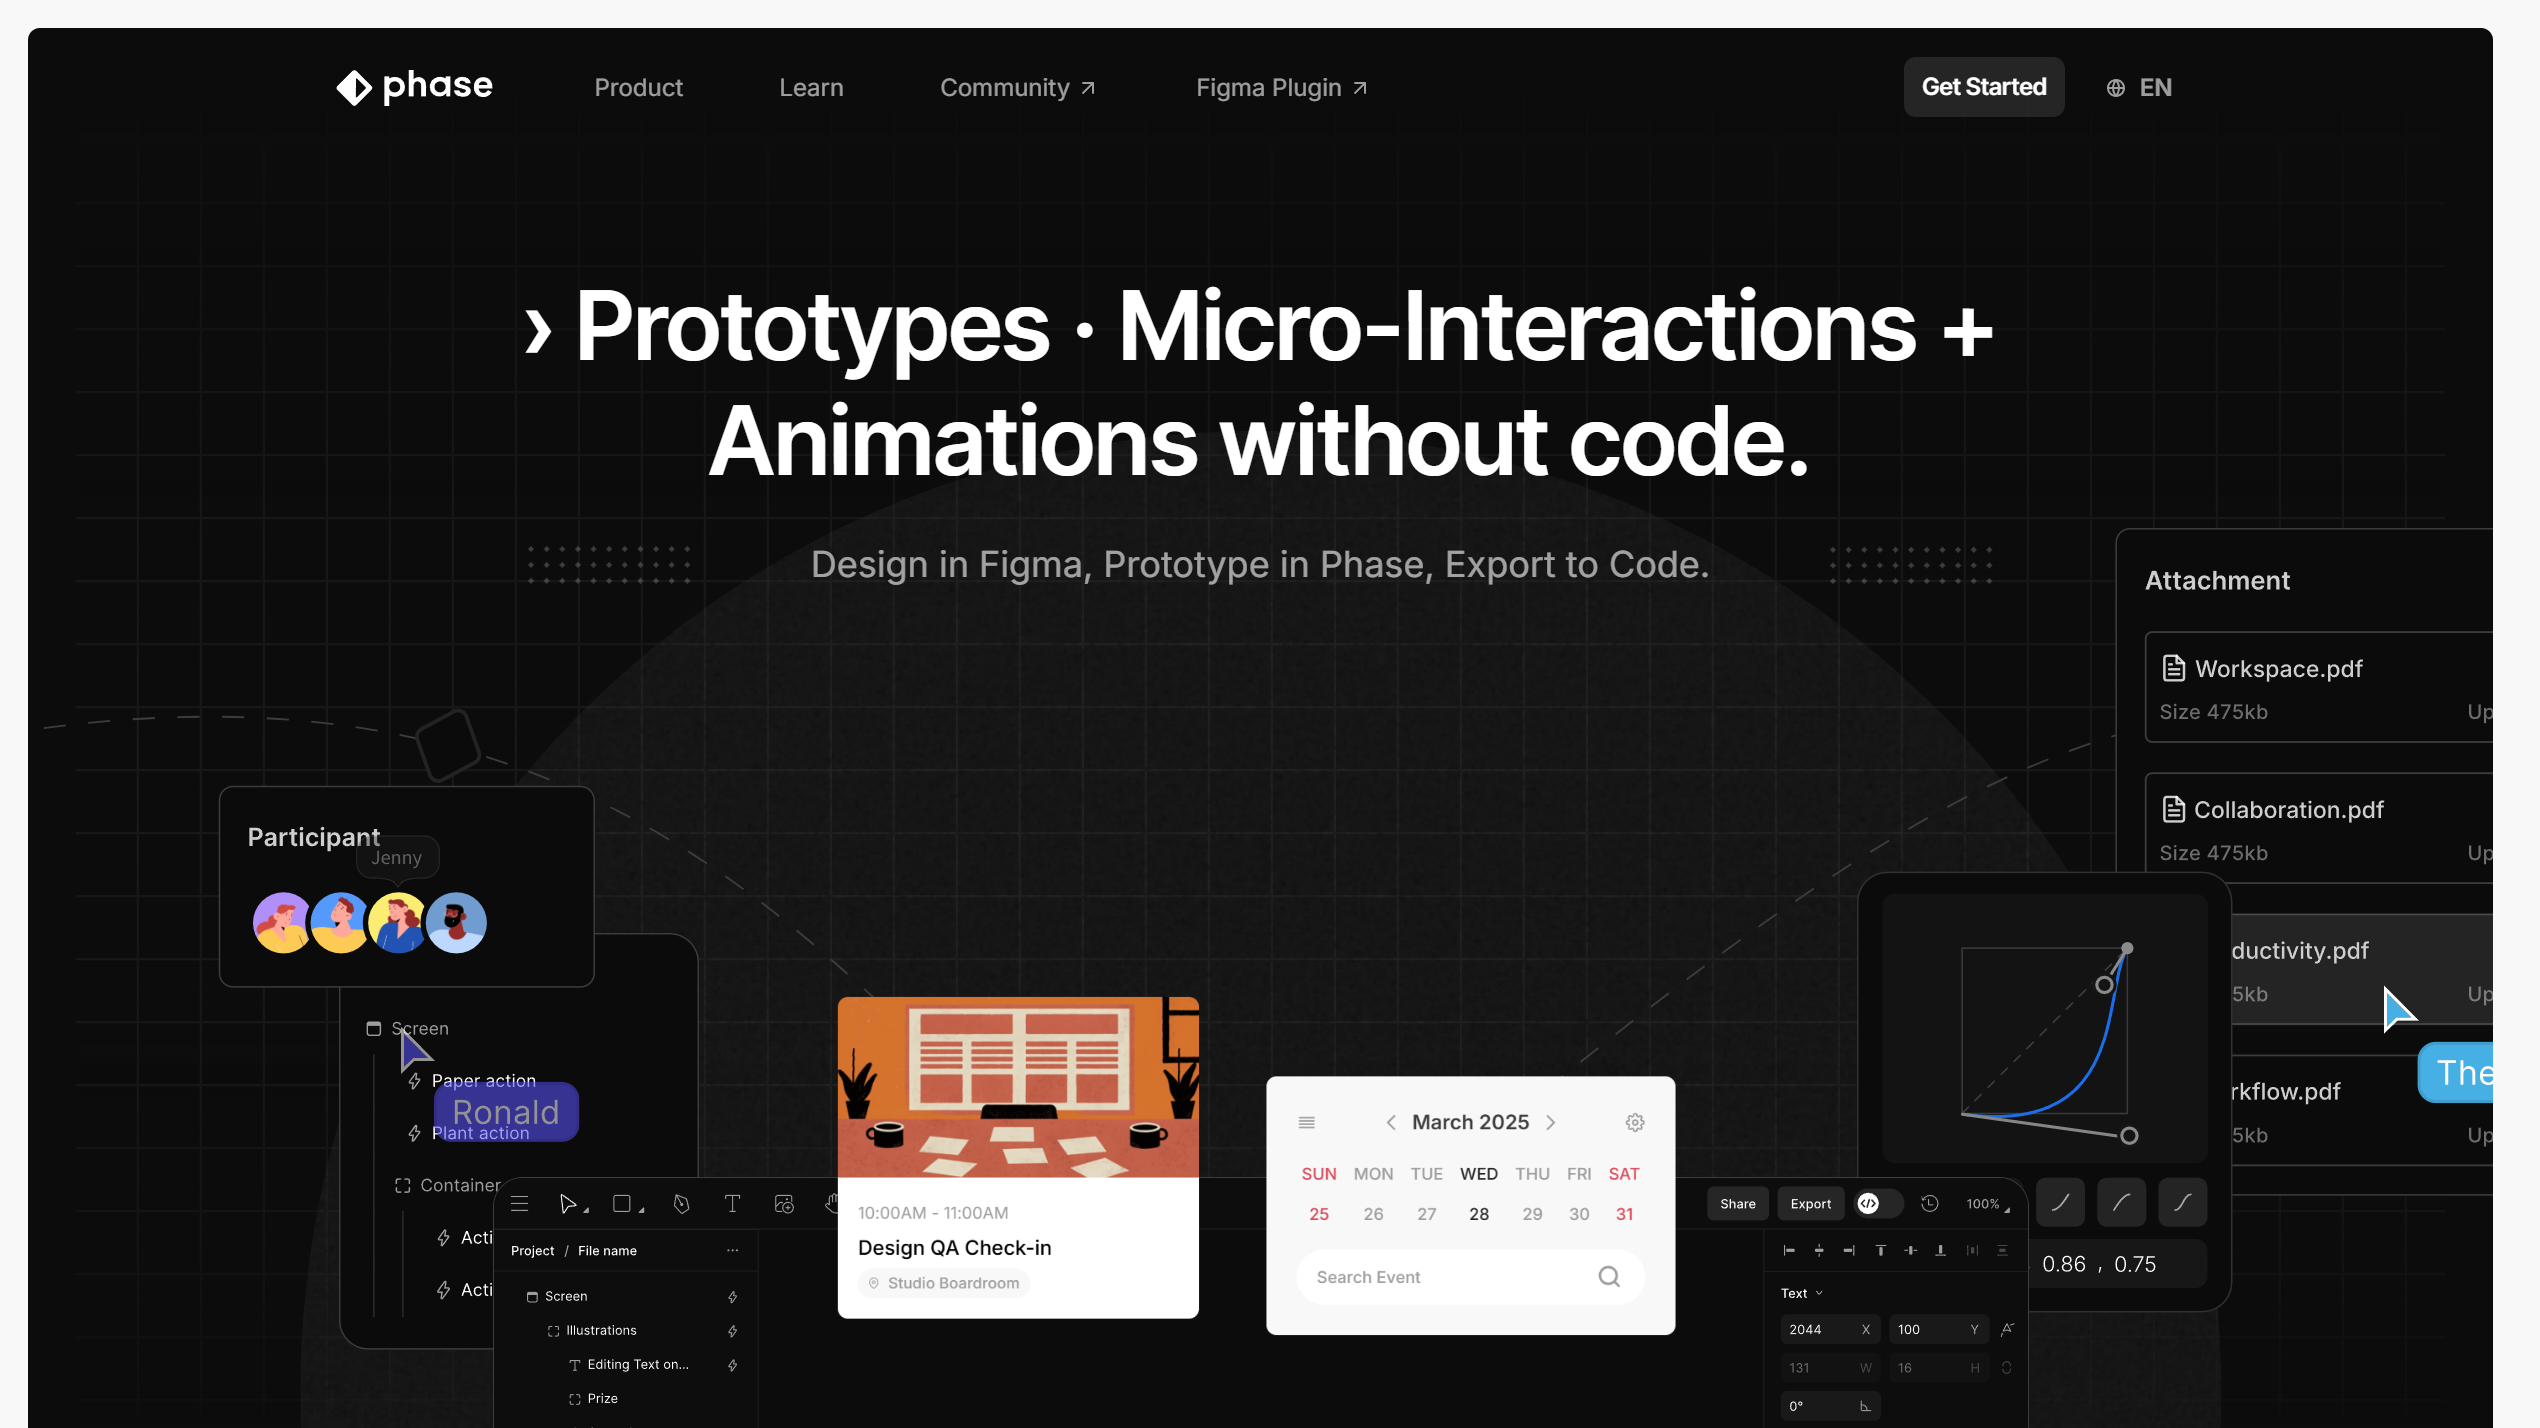
Task: Align selection to right edge
Action: 1849,1250
